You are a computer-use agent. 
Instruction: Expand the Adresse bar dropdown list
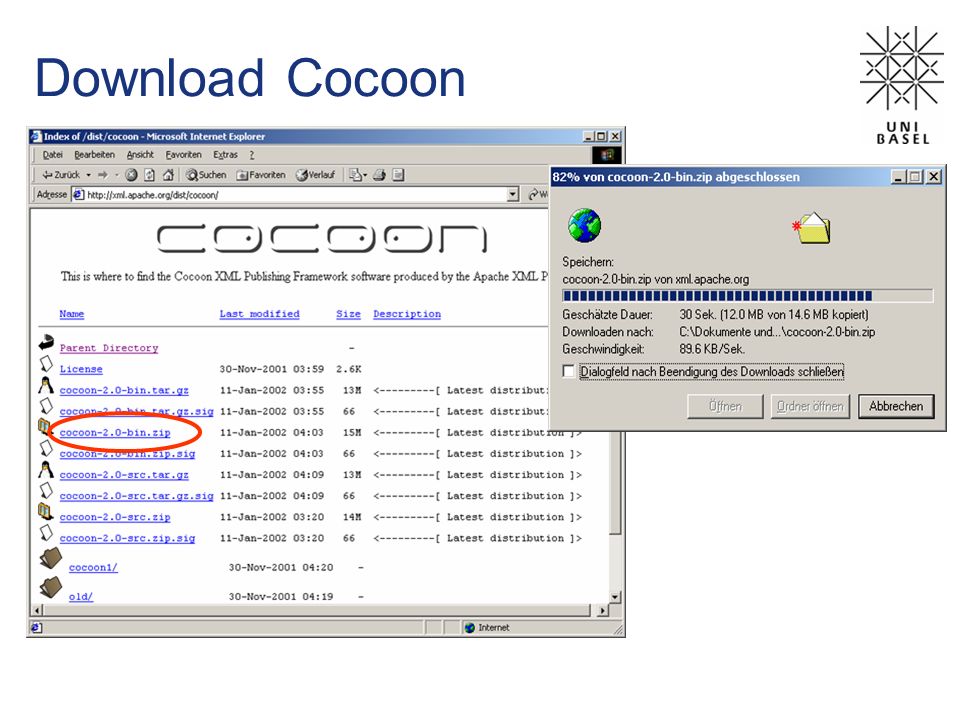513,195
